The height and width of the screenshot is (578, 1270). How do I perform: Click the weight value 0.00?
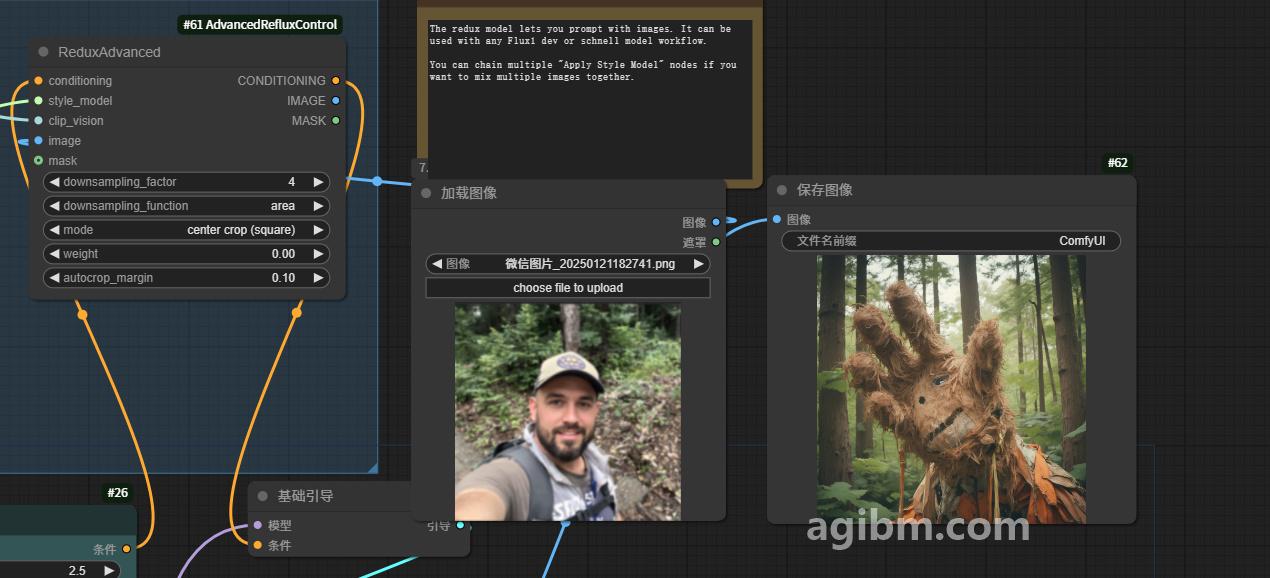click(x=283, y=254)
